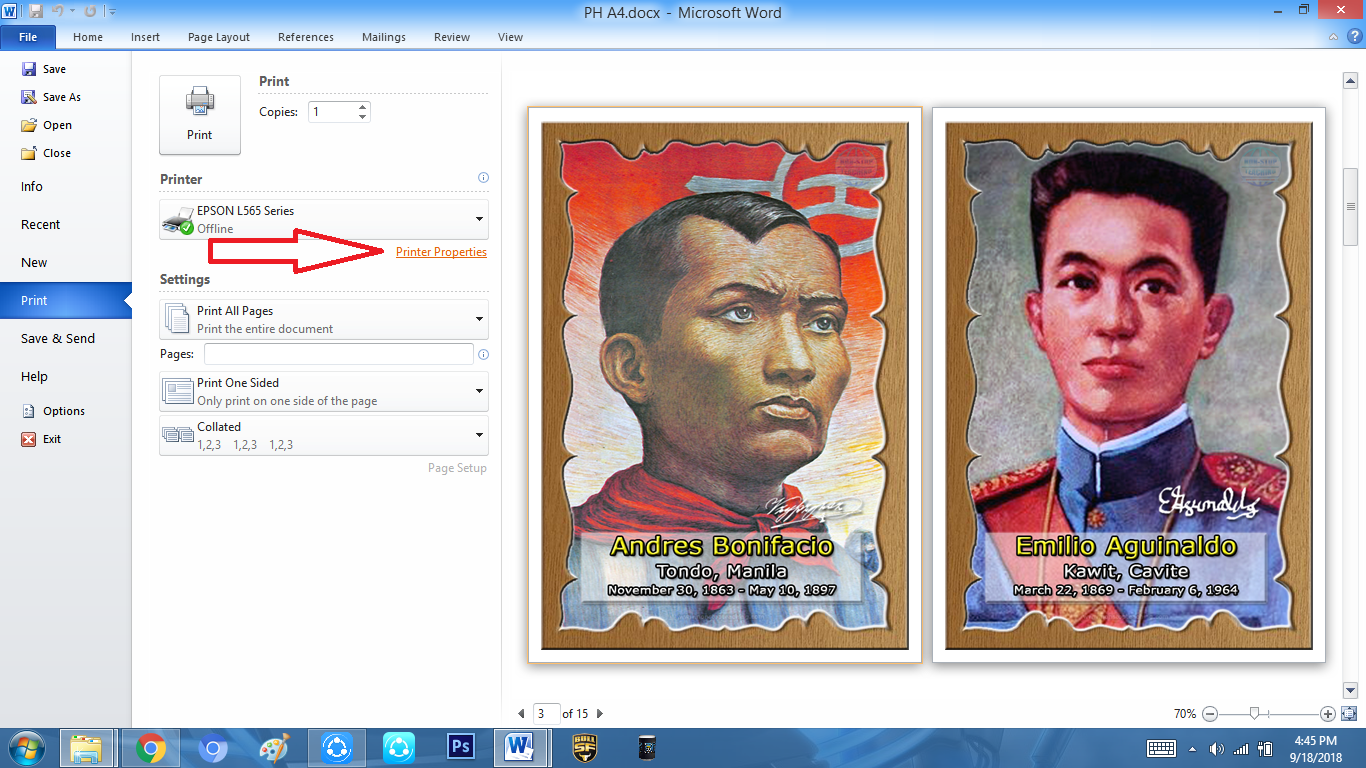Switch to the Home ribbon tab
1366x768 pixels.
(88, 37)
